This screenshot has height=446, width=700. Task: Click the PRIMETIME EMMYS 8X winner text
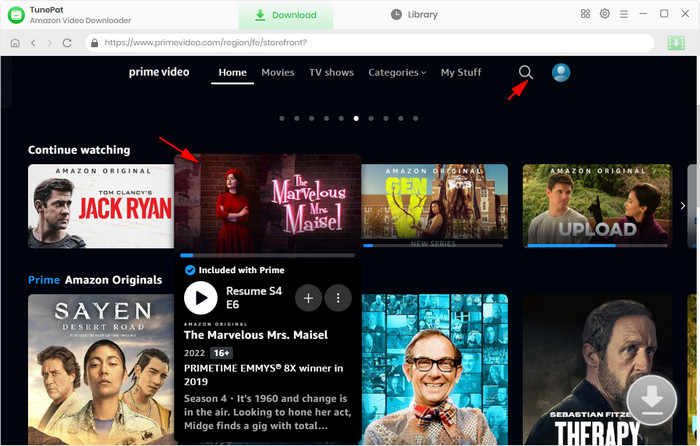point(263,375)
